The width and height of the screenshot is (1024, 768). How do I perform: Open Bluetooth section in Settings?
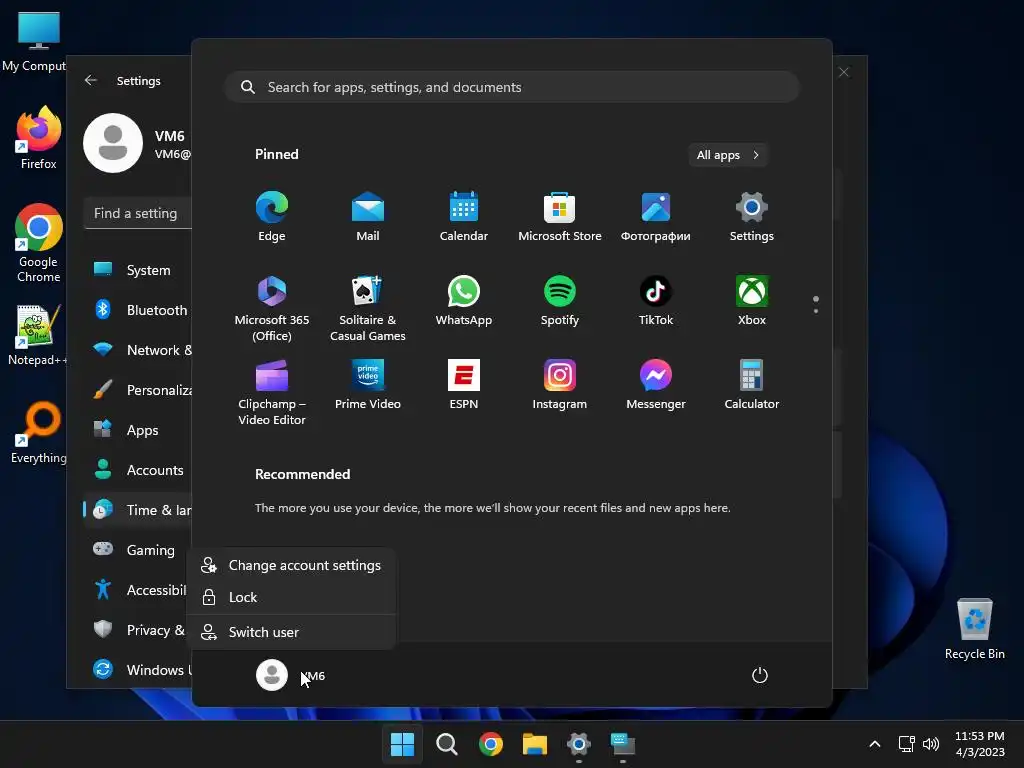tap(138, 310)
